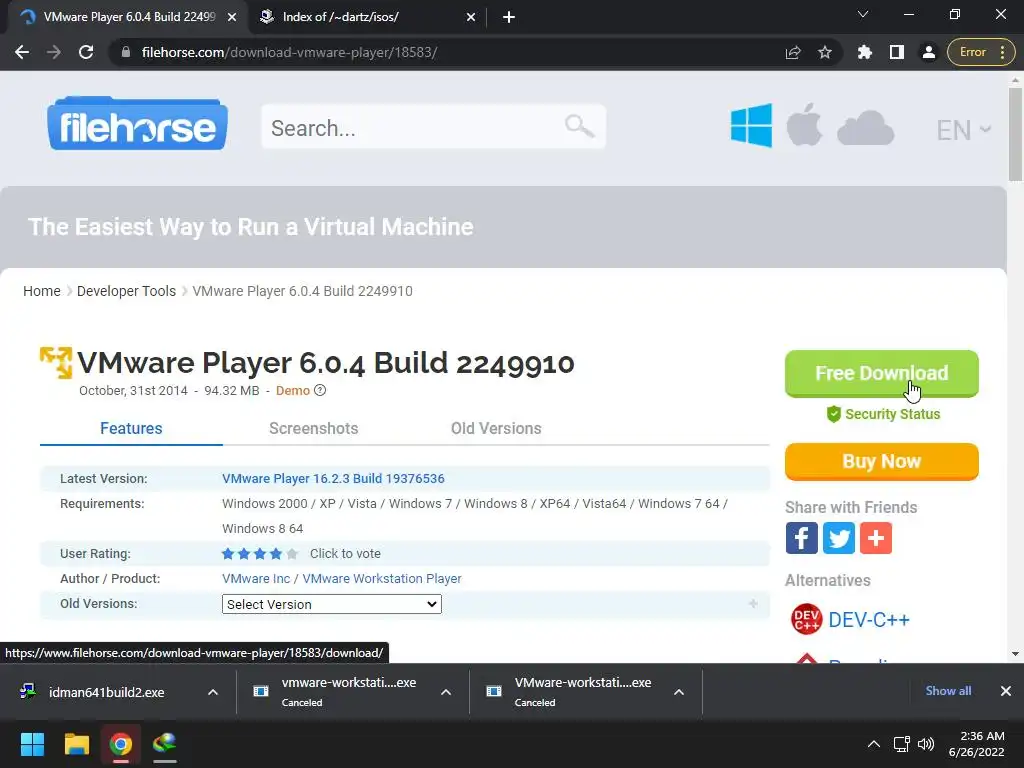Select the Windows platform icon
This screenshot has height=768, width=1024.
pyautogui.click(x=751, y=125)
